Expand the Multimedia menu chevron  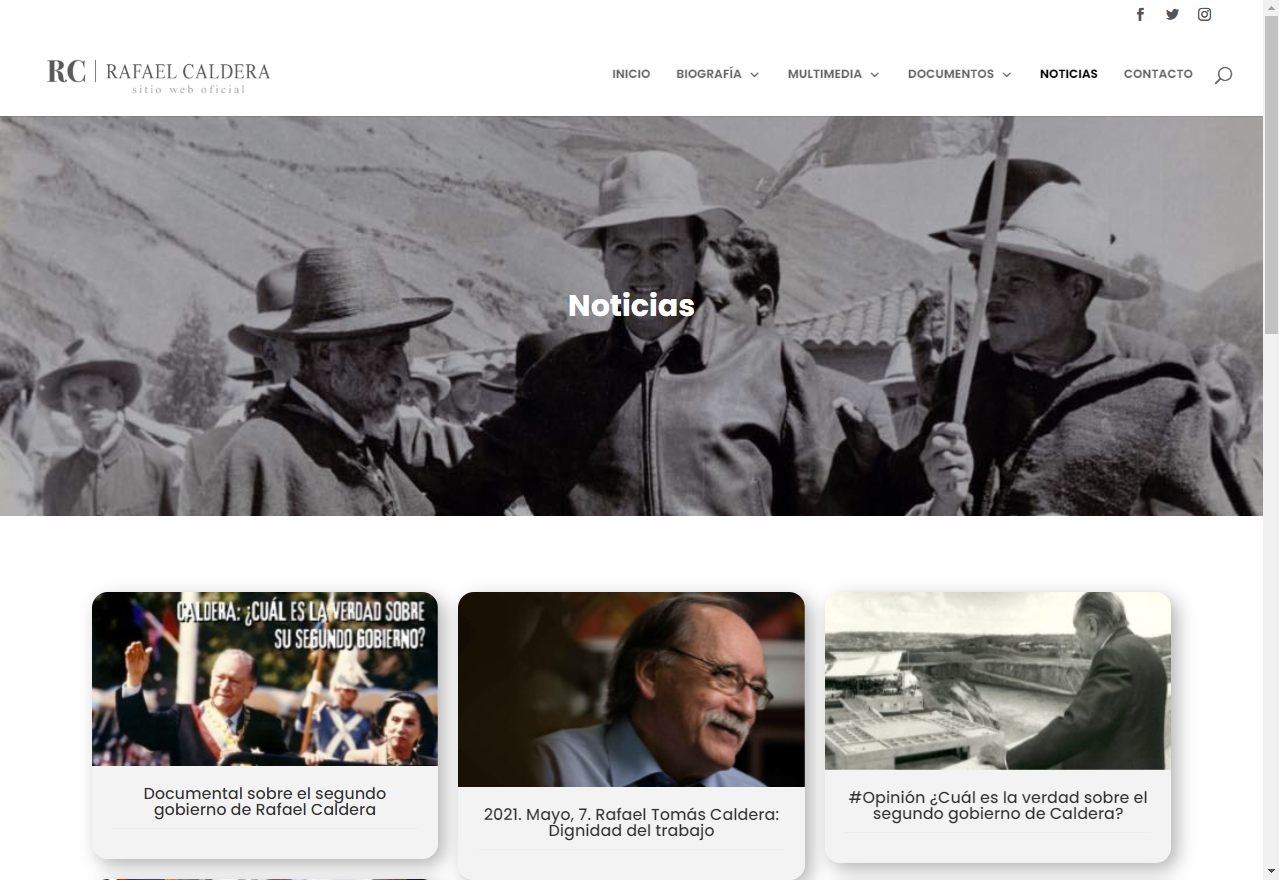874,75
